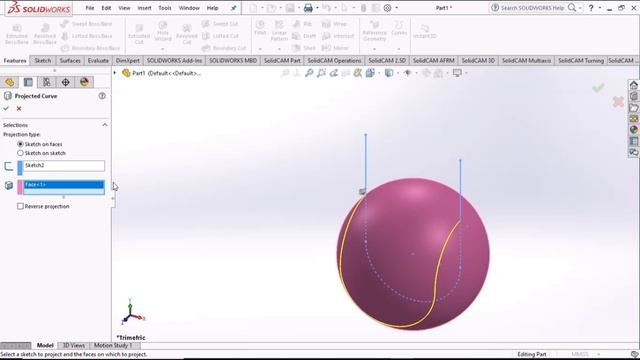Click the Part1 icon in the breadcrumb
The width and height of the screenshot is (640, 360).
click(126, 73)
